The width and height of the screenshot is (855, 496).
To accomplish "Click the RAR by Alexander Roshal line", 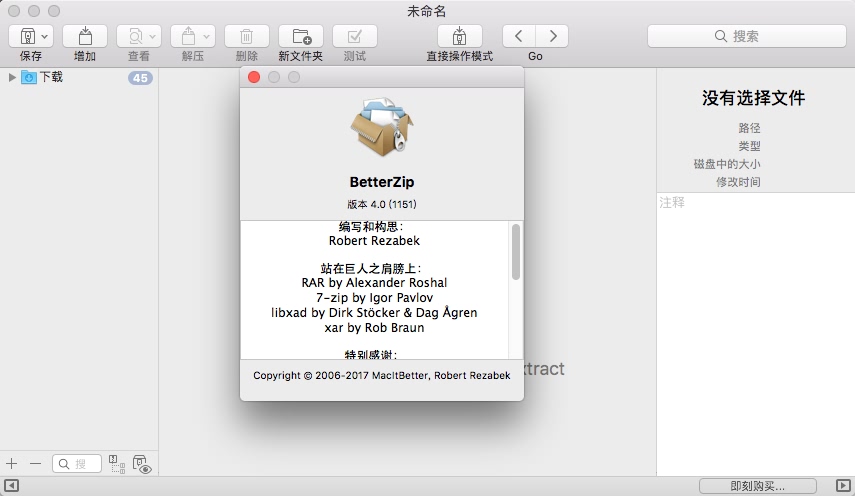I will coord(374,283).
